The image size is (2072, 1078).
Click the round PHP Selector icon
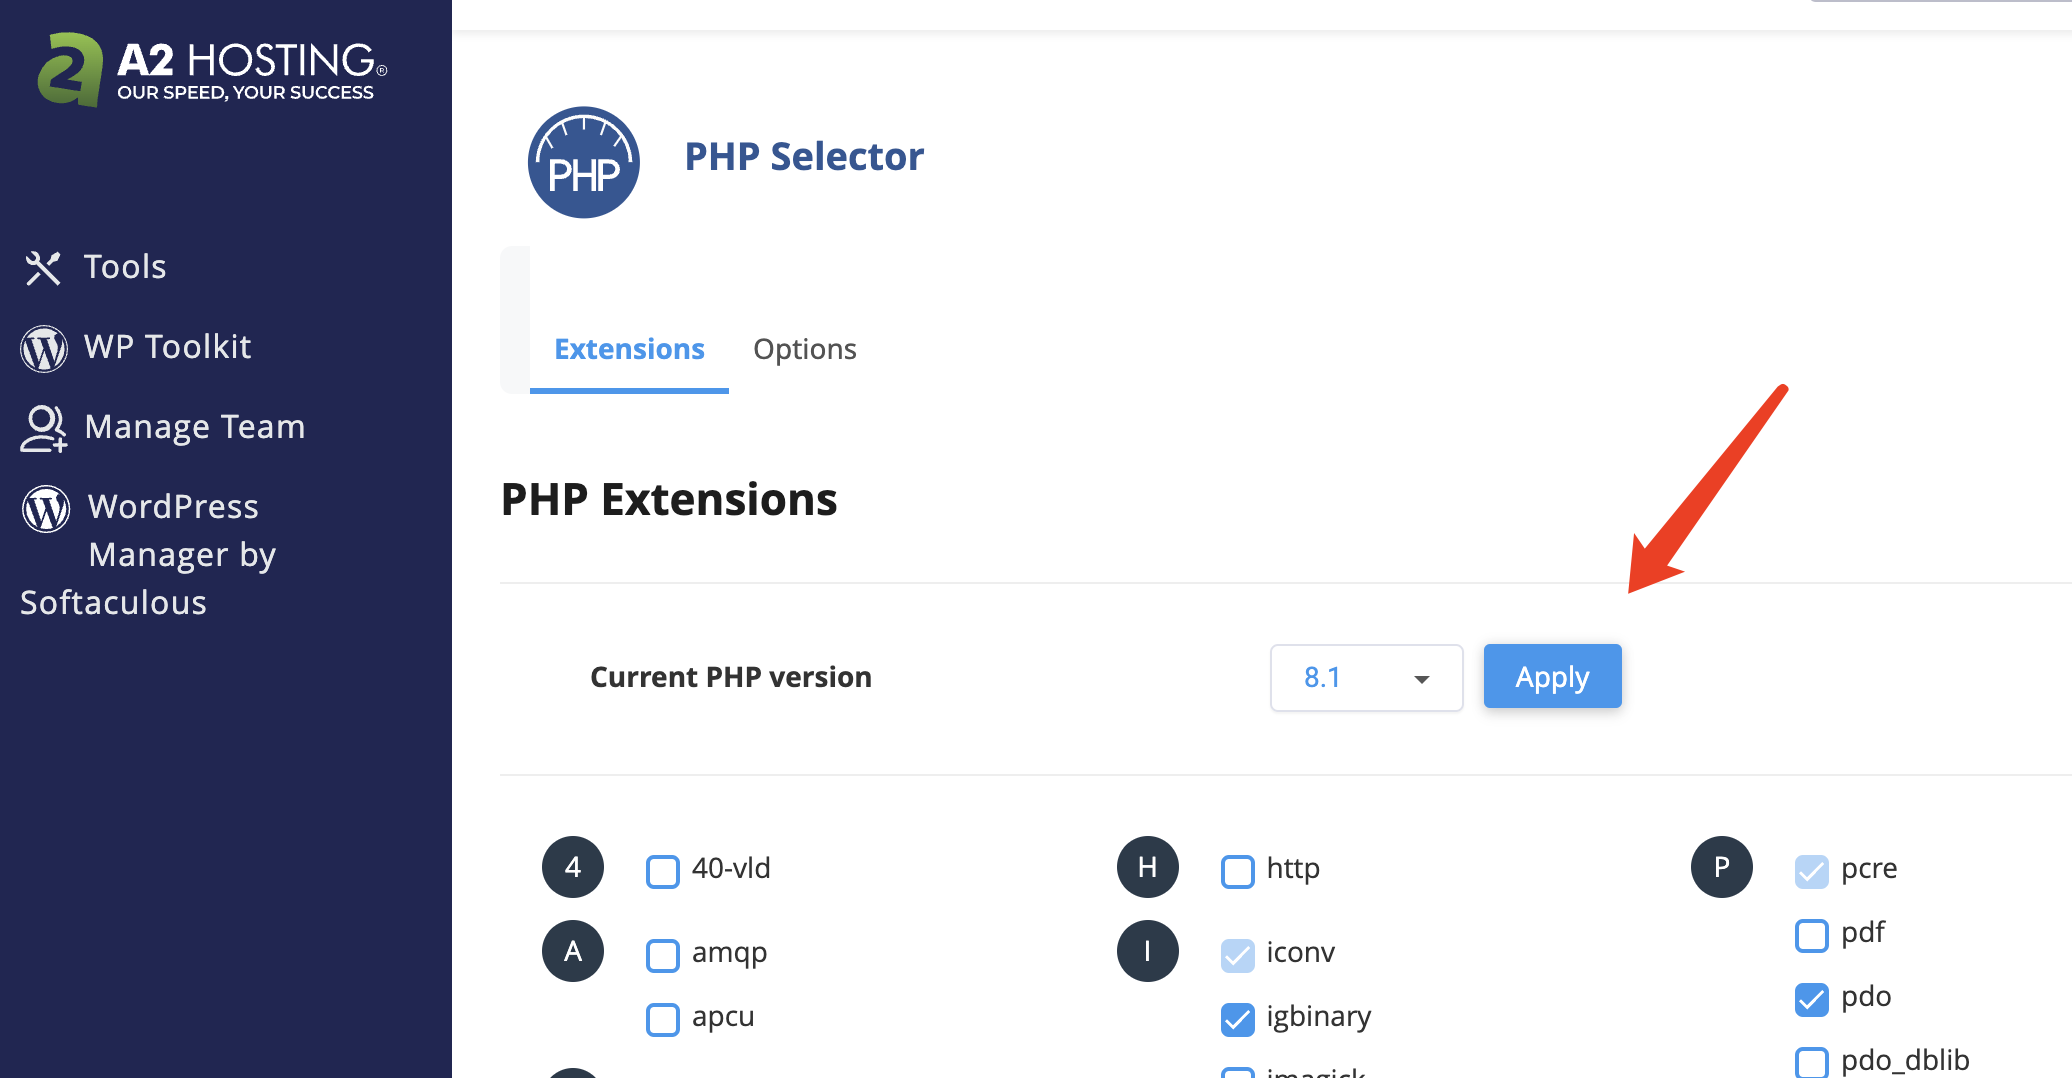point(584,162)
